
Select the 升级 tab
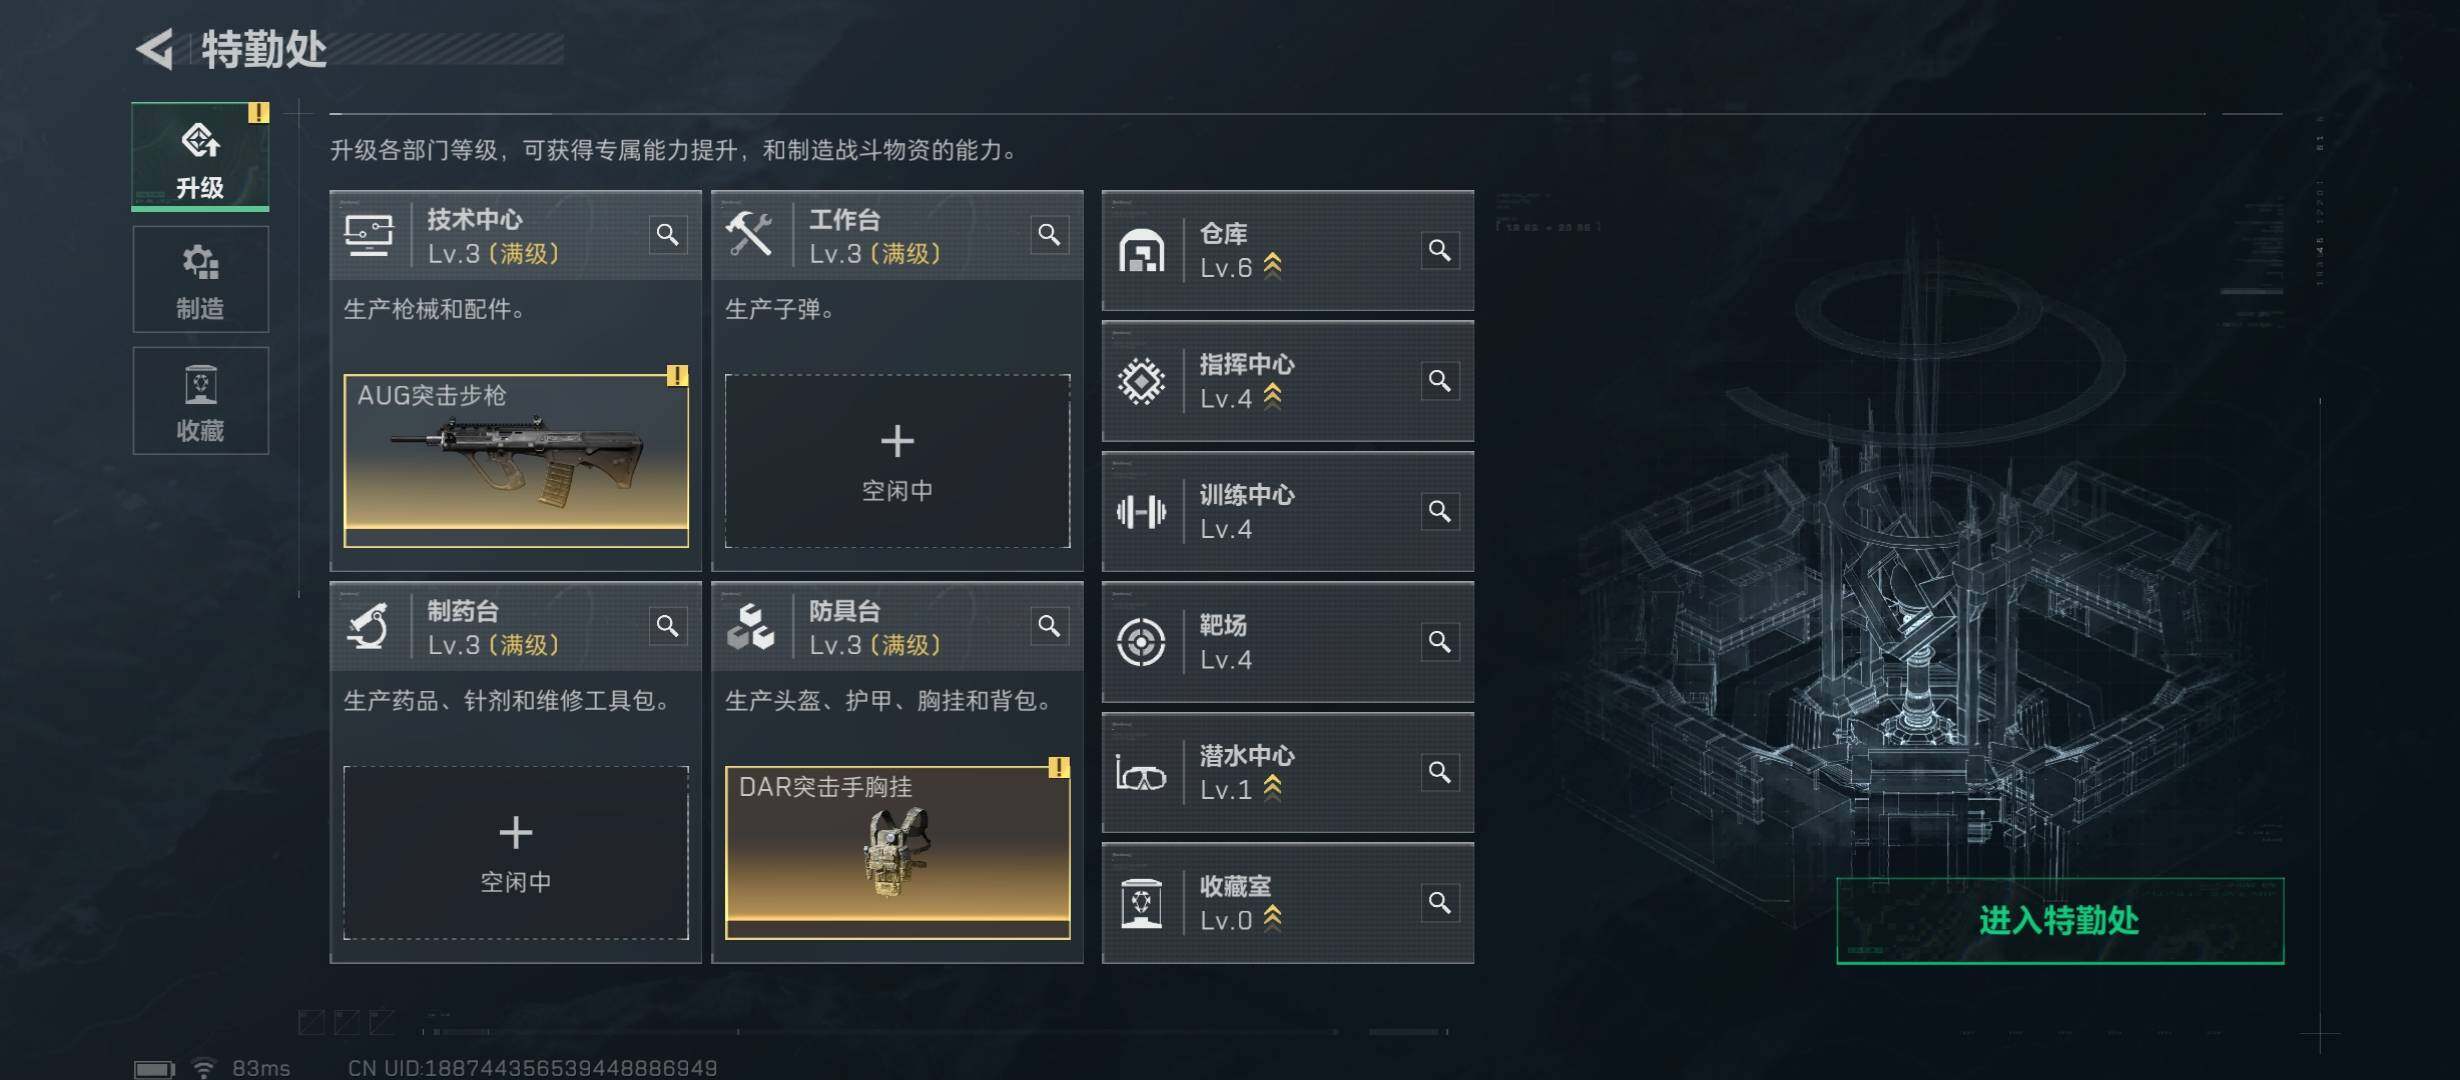(x=200, y=156)
